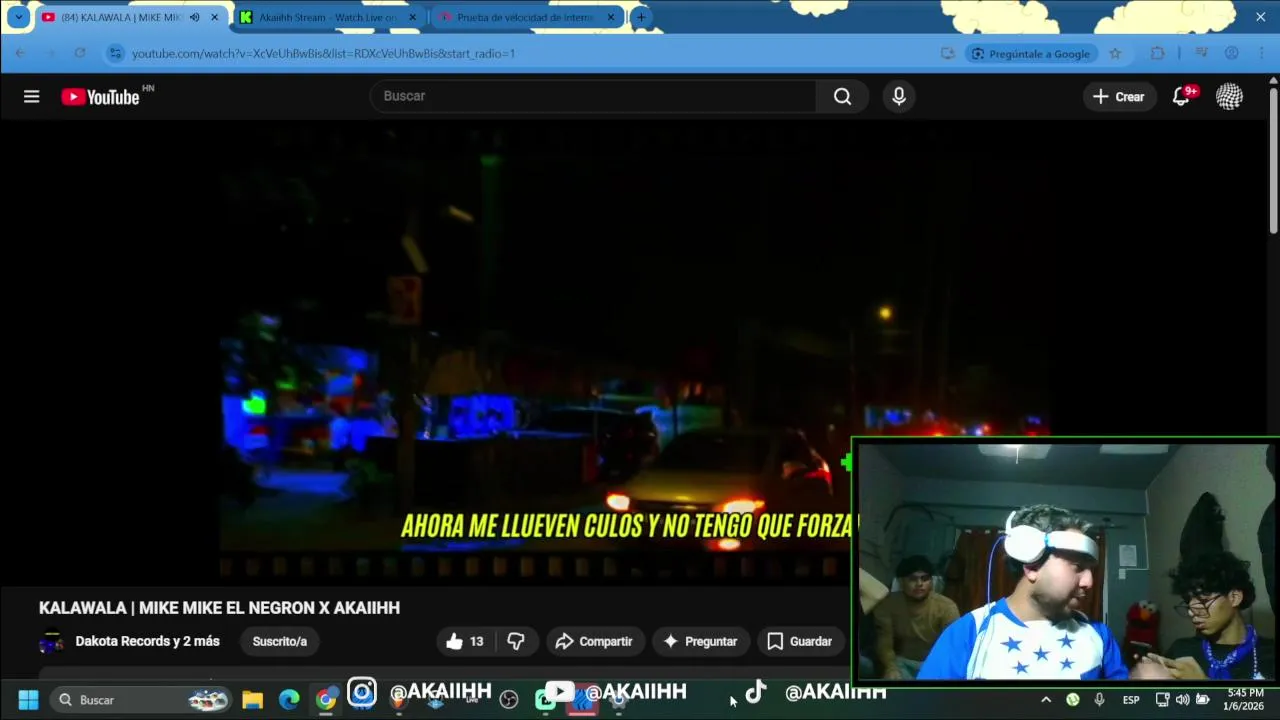
Task: Show hidden system tray icons
Action: (1046, 700)
